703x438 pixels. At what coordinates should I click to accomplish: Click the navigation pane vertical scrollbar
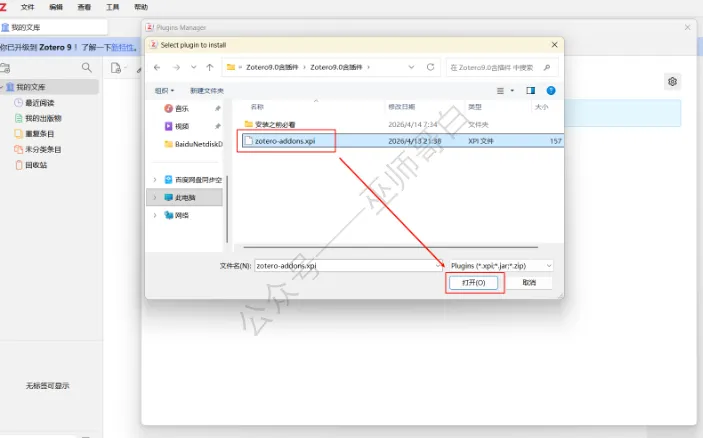(x=227, y=208)
